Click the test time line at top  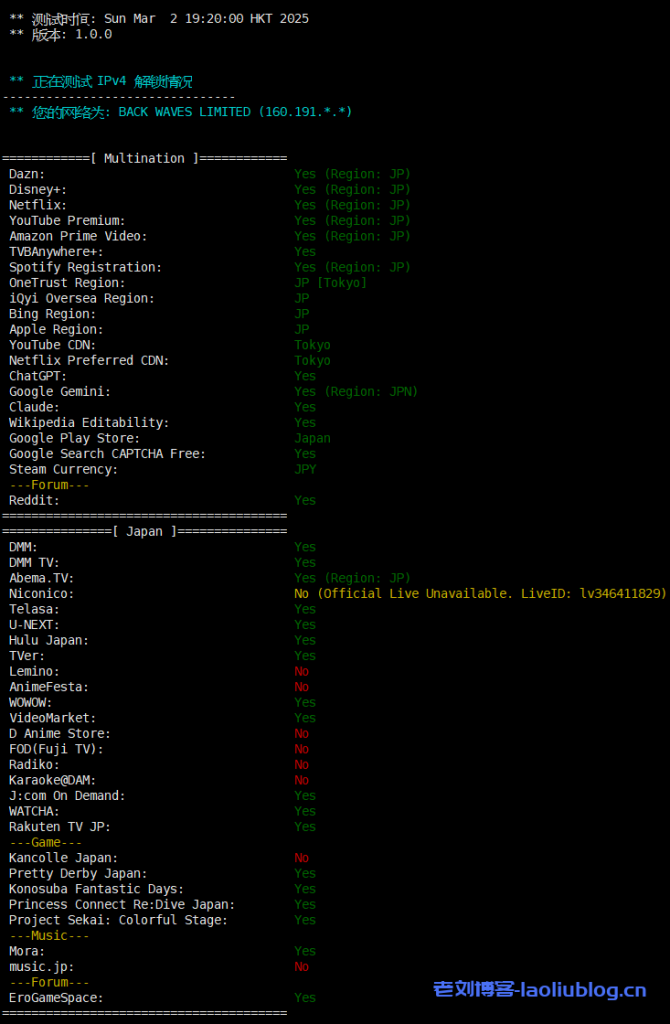pos(160,19)
